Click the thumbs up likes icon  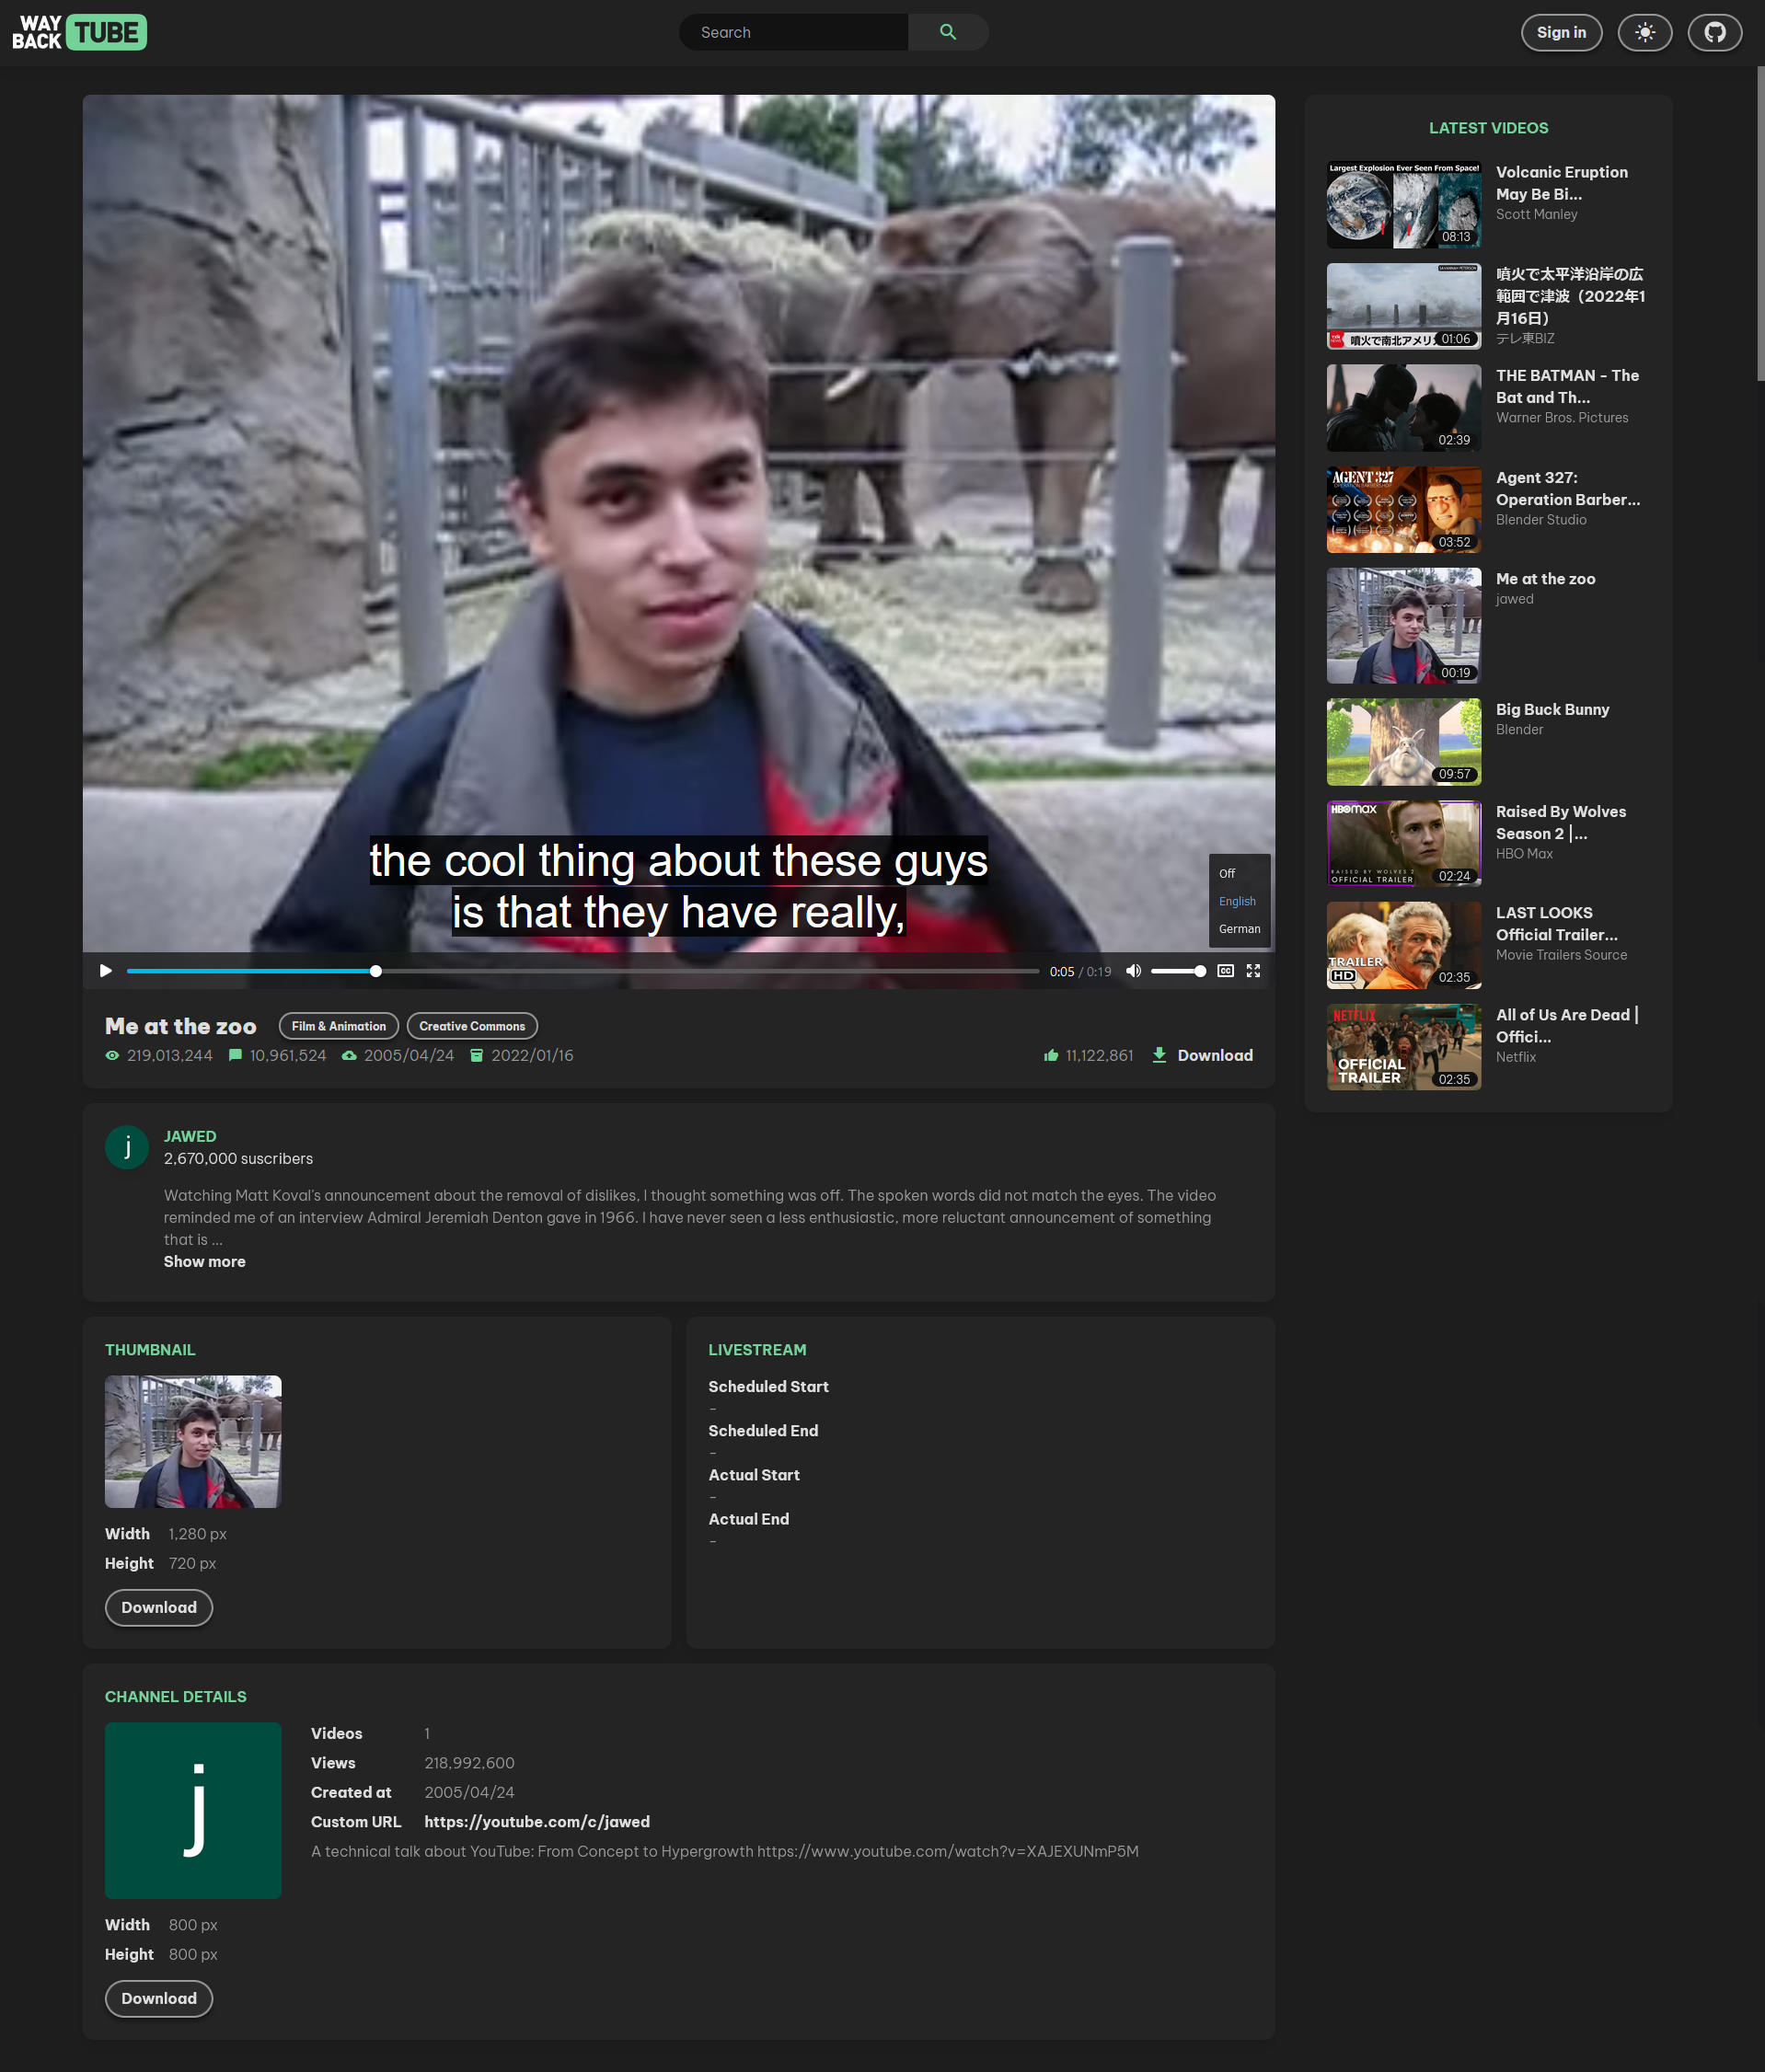[1051, 1055]
